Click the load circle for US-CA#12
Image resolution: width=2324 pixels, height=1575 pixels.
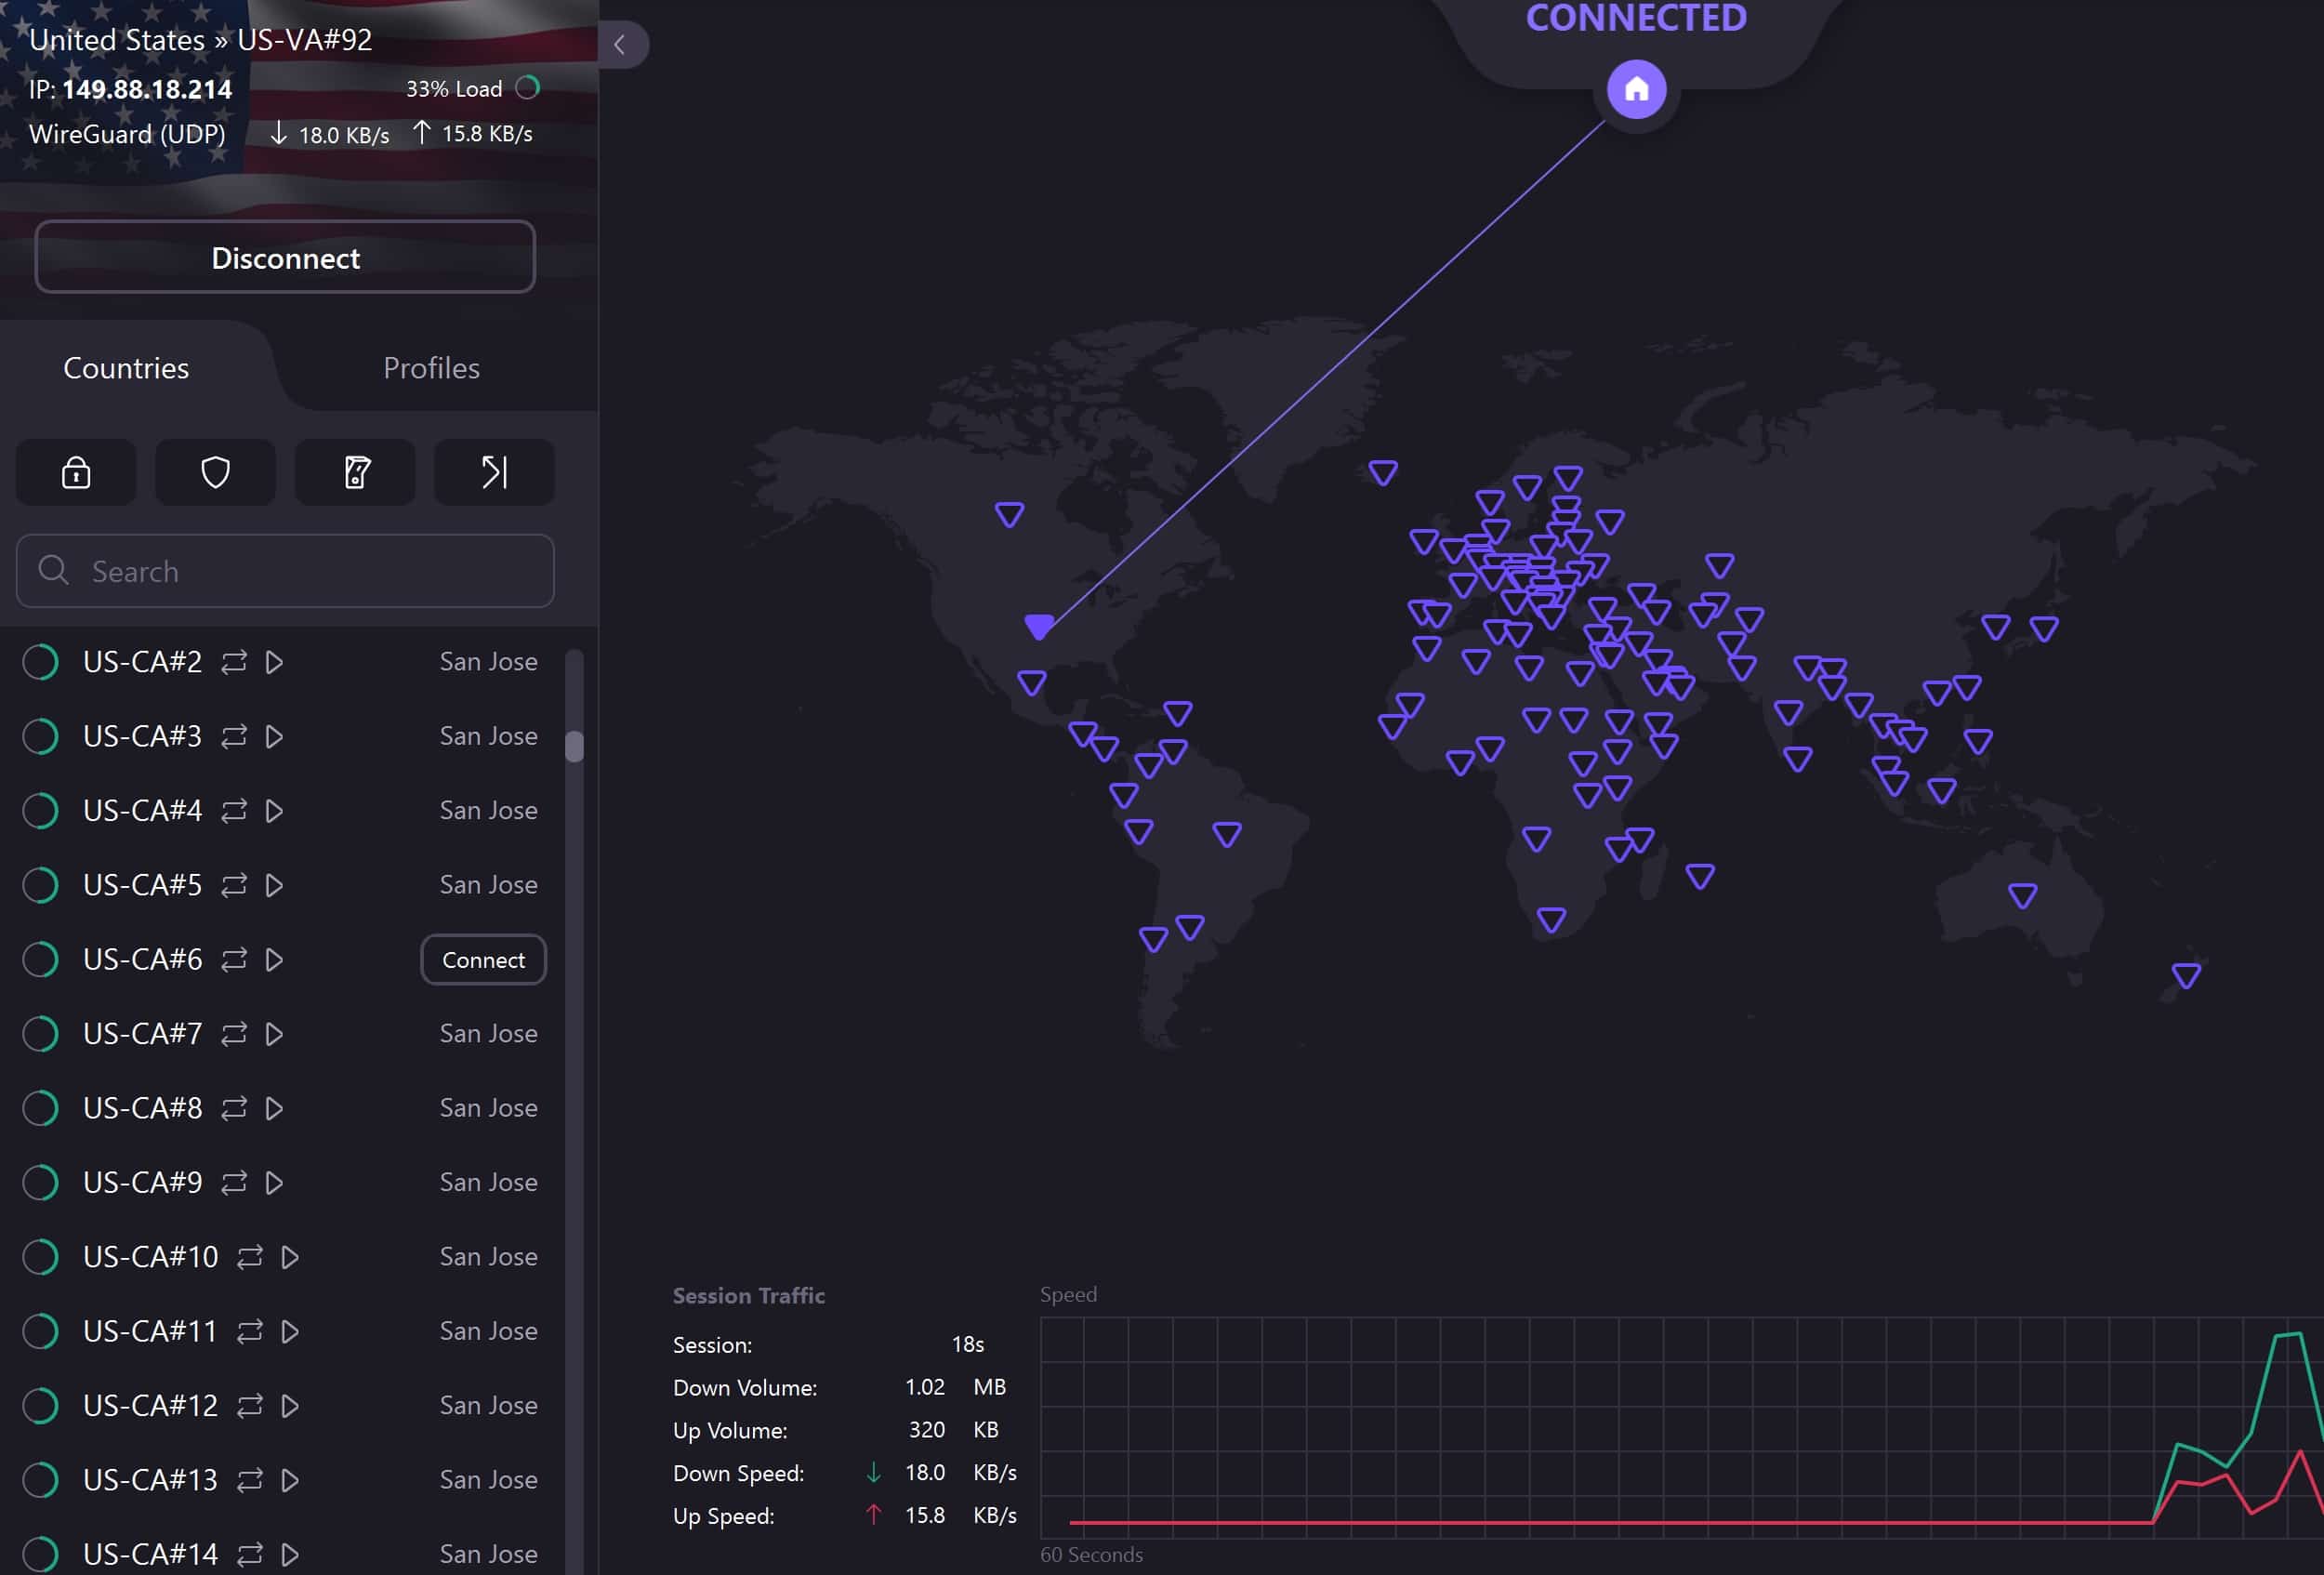point(41,1405)
